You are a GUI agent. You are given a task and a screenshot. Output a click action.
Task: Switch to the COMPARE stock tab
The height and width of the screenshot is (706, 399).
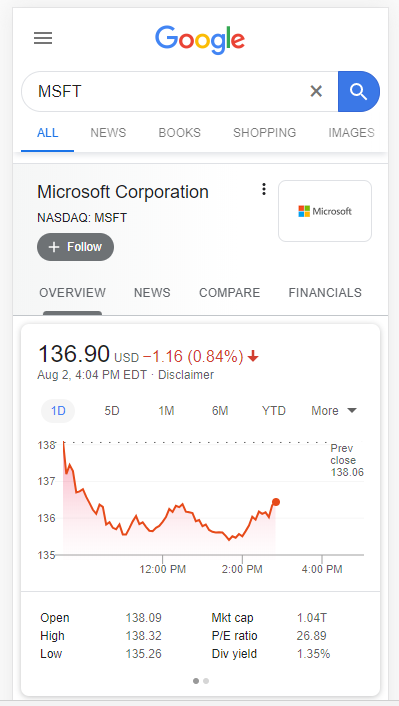point(230,293)
